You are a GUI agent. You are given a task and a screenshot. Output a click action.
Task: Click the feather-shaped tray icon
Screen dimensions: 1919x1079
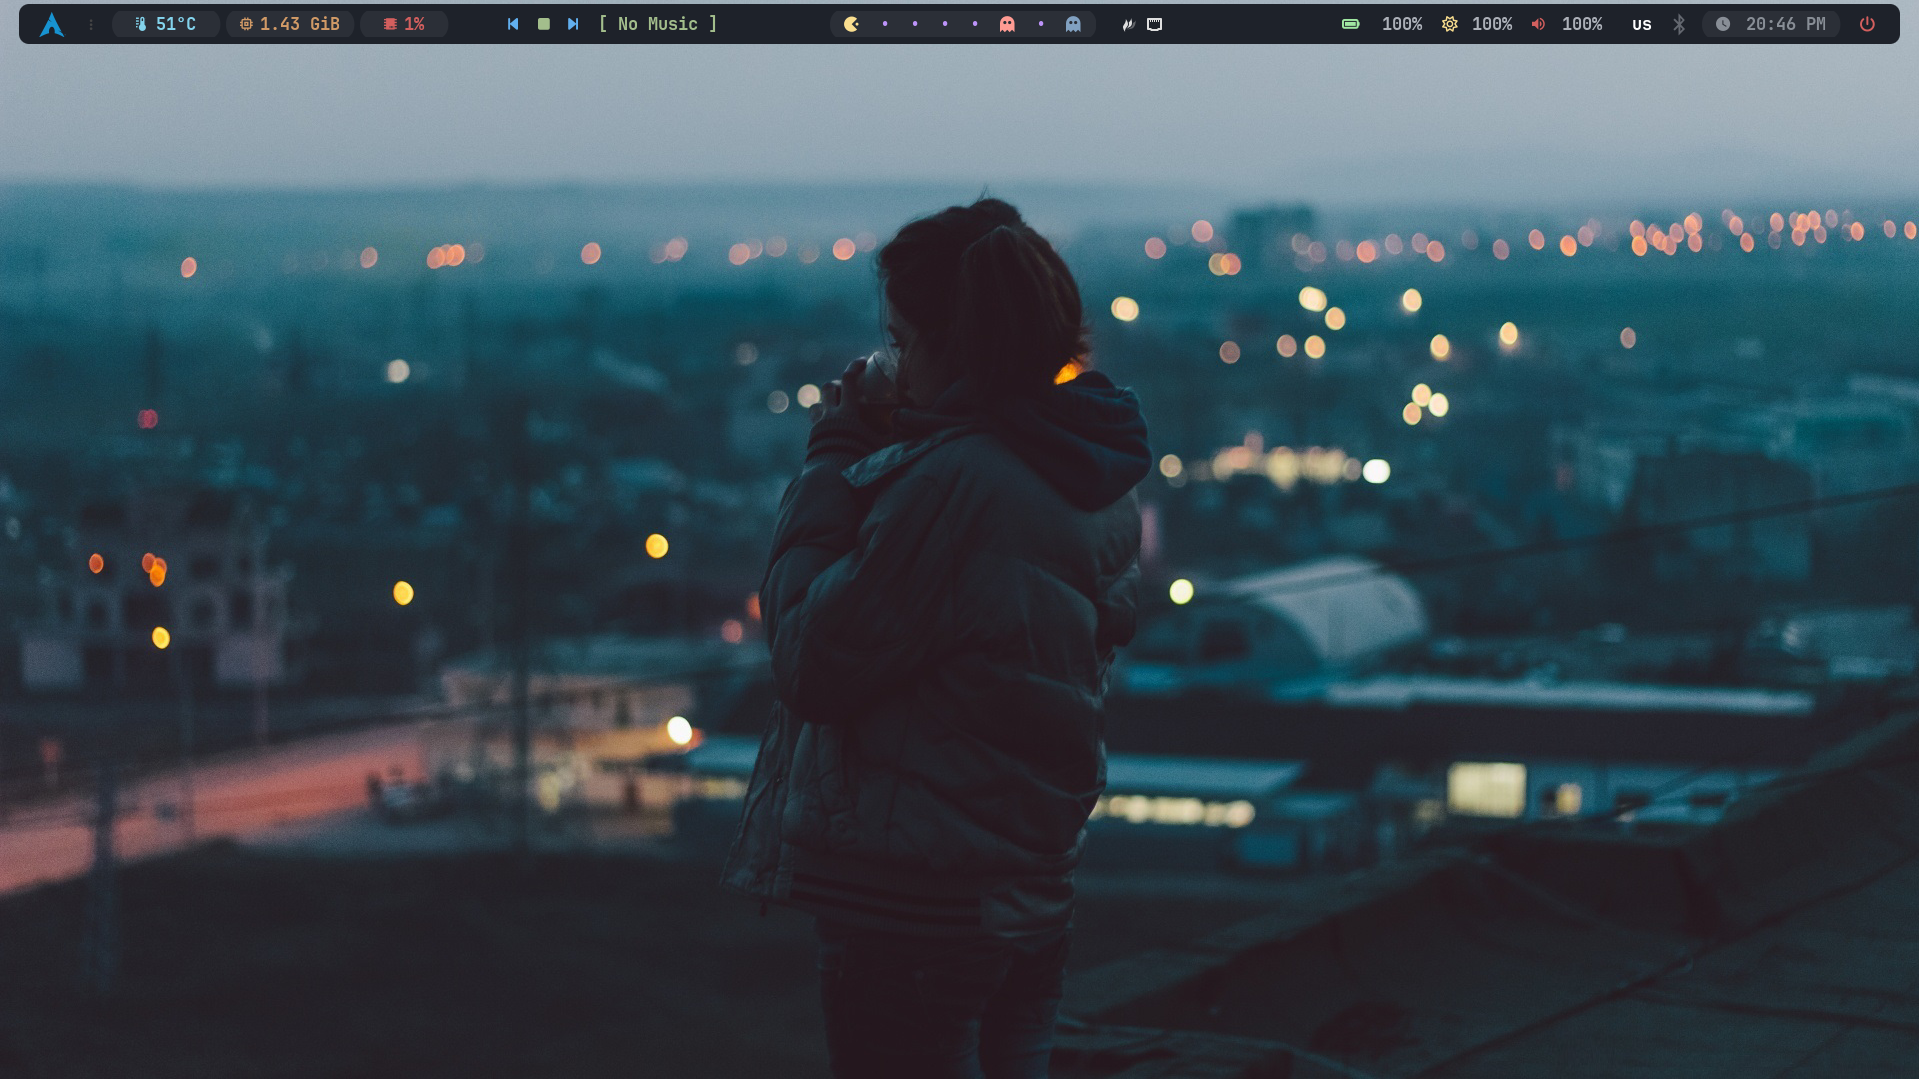1128,24
